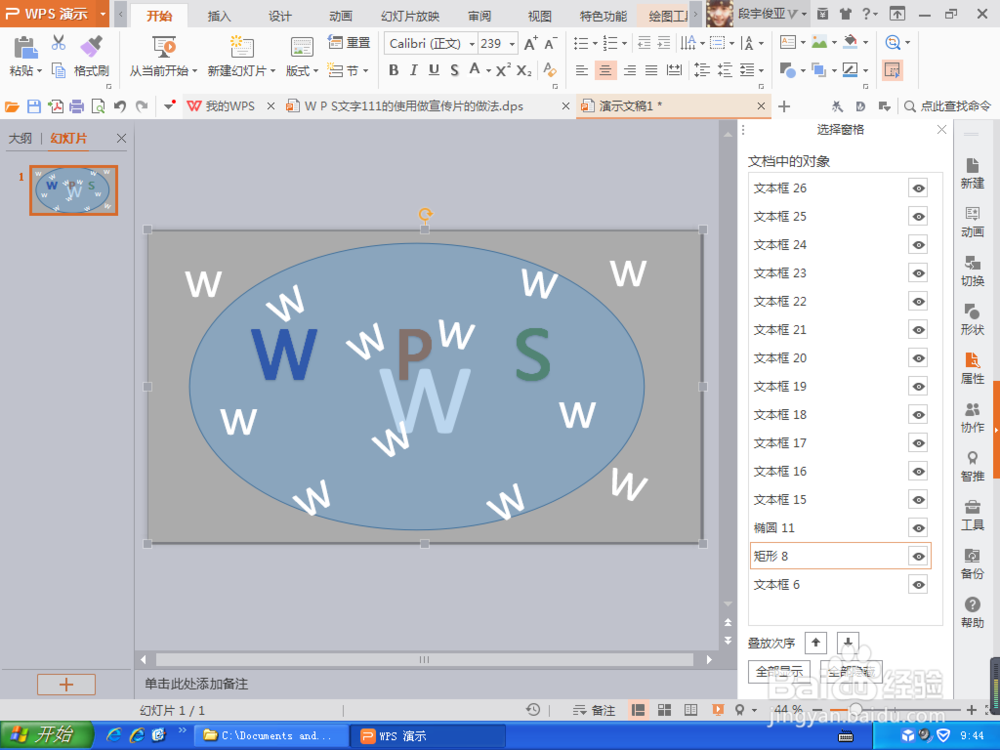1000x750 pixels.
Task: Open the 属性 properties sidebar panel
Action: [x=972, y=368]
